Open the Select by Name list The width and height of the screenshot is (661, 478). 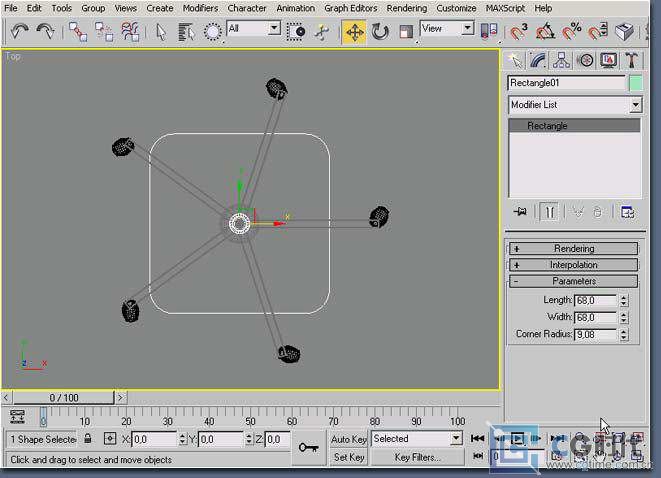tap(186, 32)
